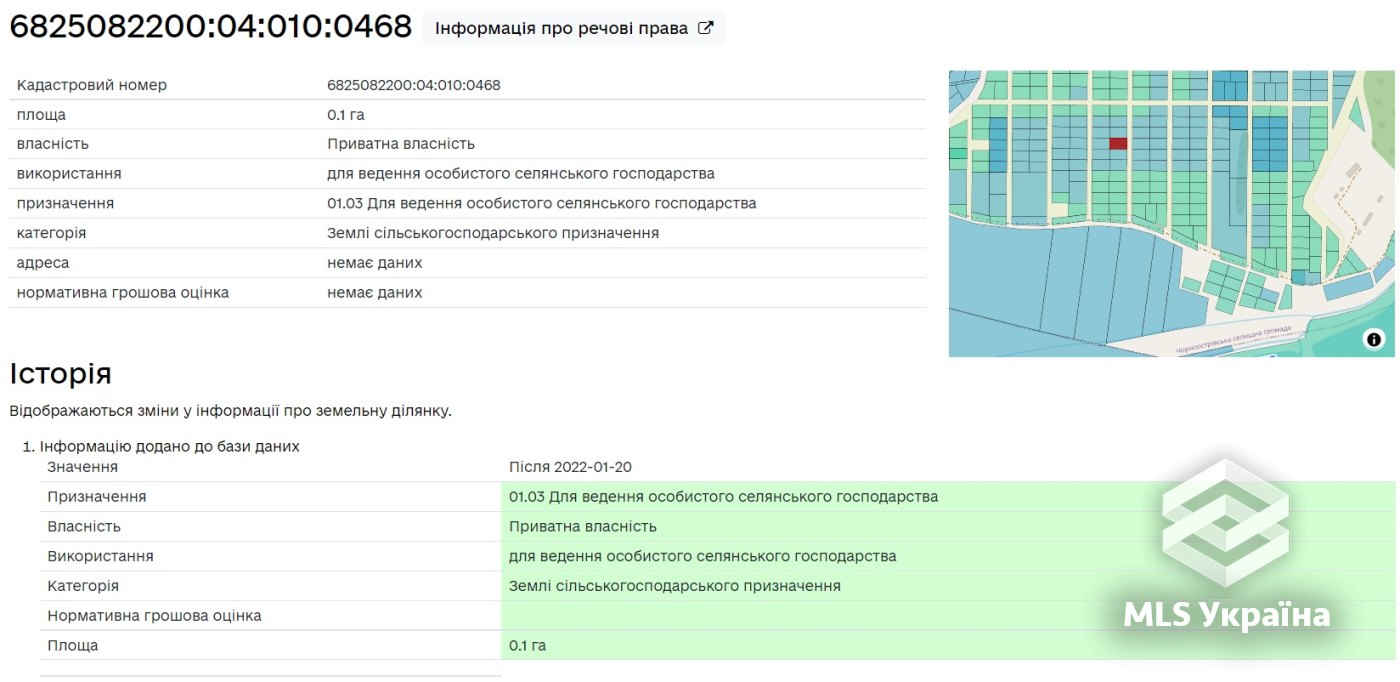This screenshot has height=682, width=1400.
Task: Click the Інформацію додано до бази даних entry
Action: pos(170,447)
